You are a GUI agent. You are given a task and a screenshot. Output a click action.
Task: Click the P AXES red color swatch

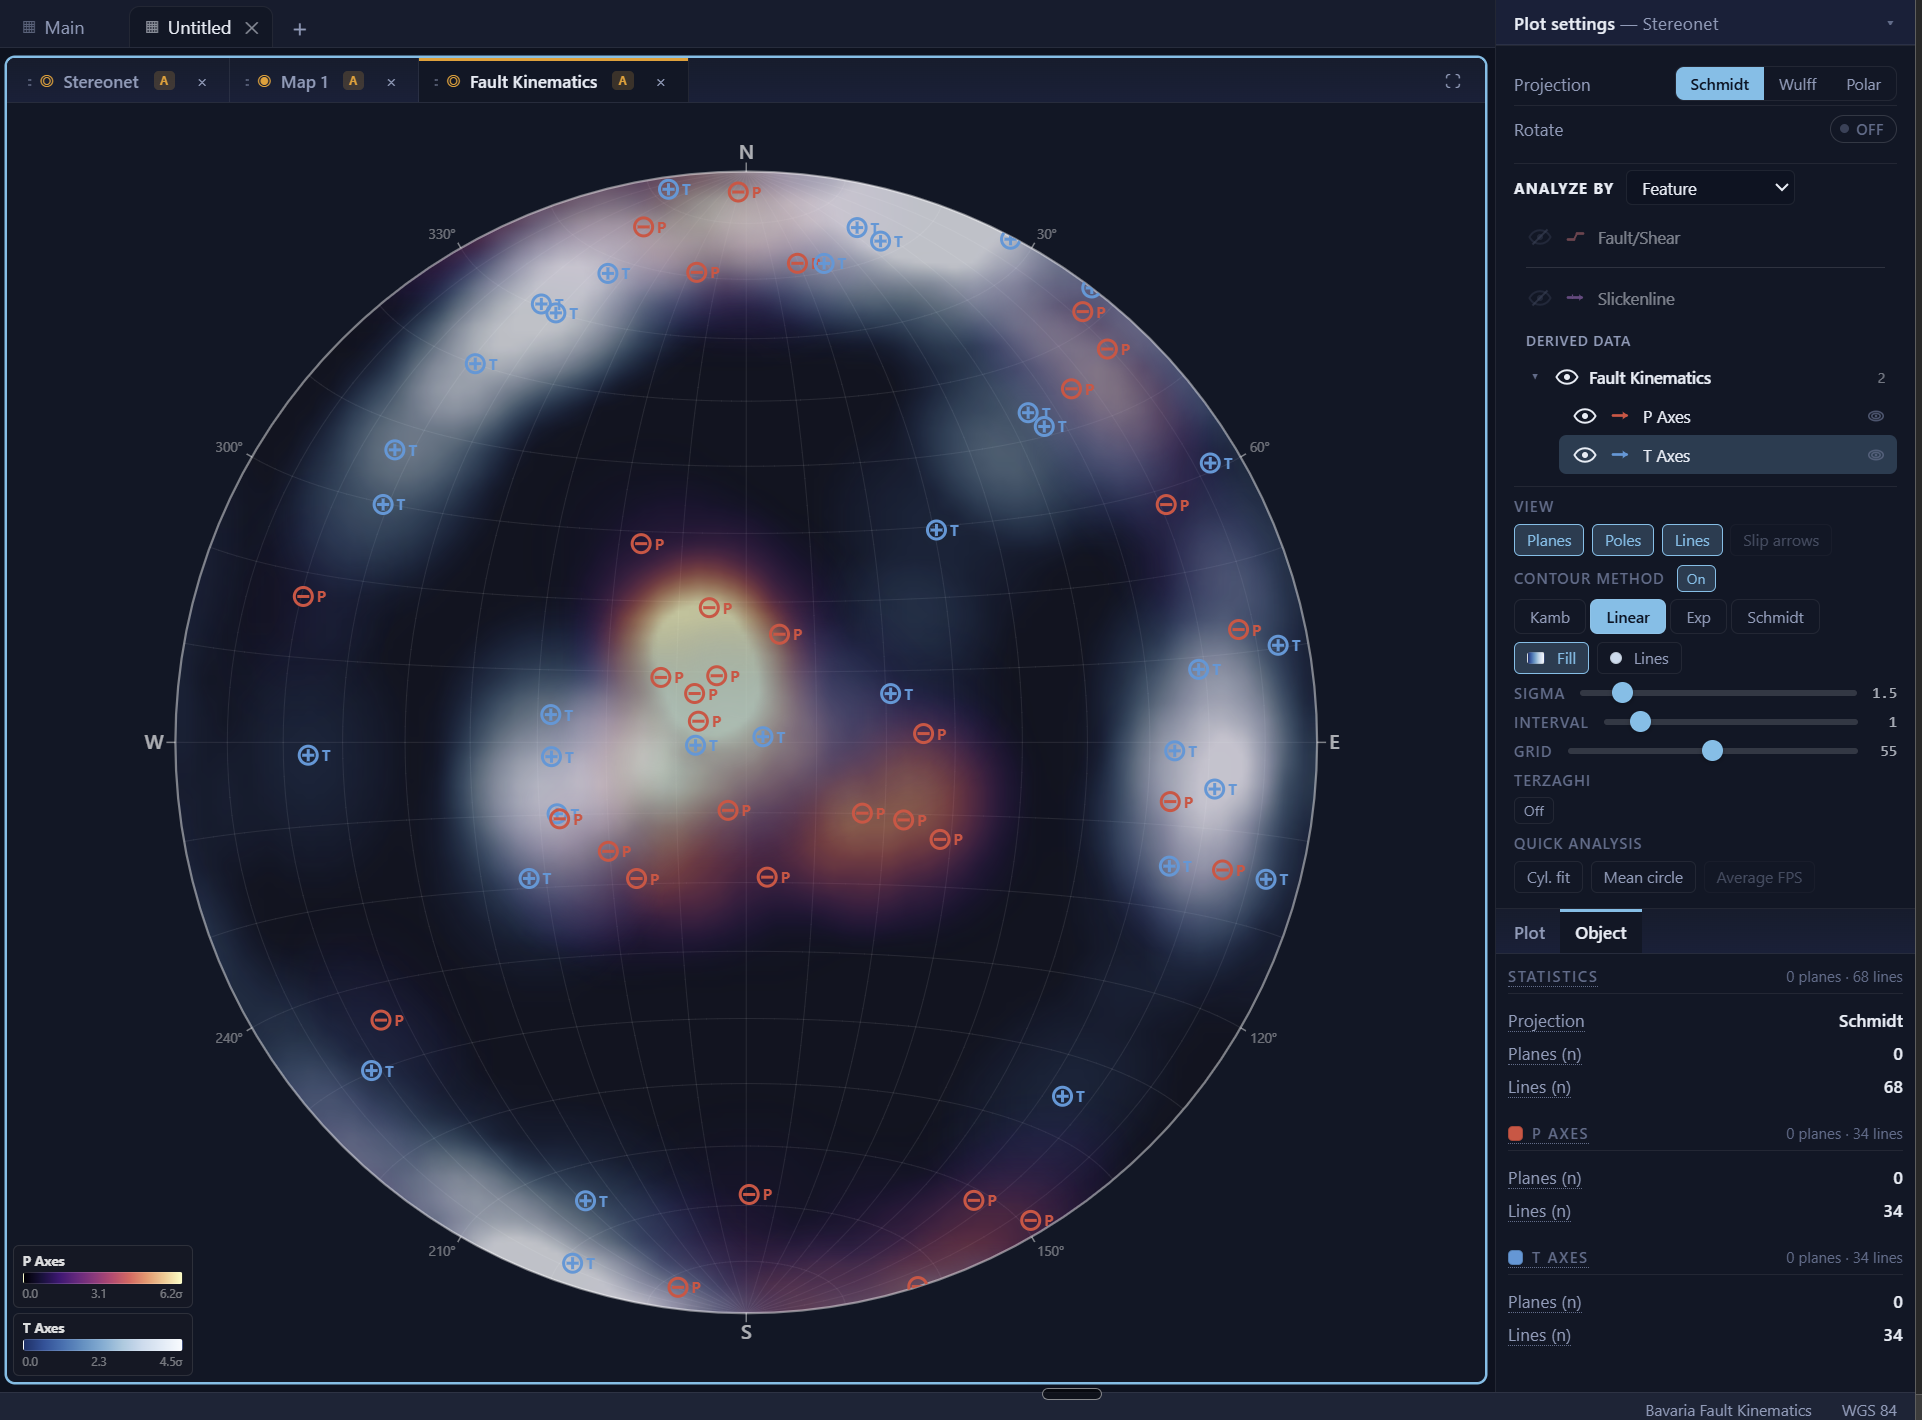tap(1516, 1134)
